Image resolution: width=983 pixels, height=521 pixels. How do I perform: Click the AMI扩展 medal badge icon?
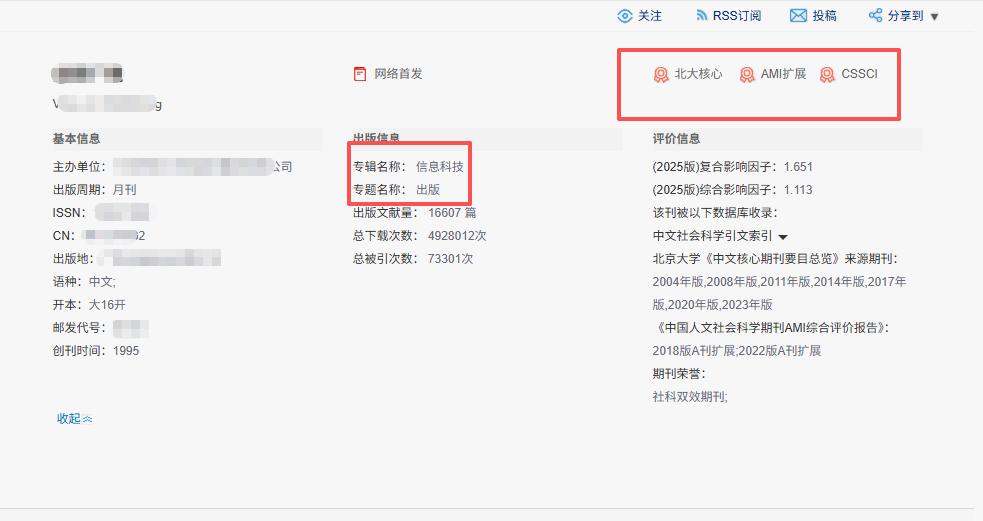click(747, 75)
